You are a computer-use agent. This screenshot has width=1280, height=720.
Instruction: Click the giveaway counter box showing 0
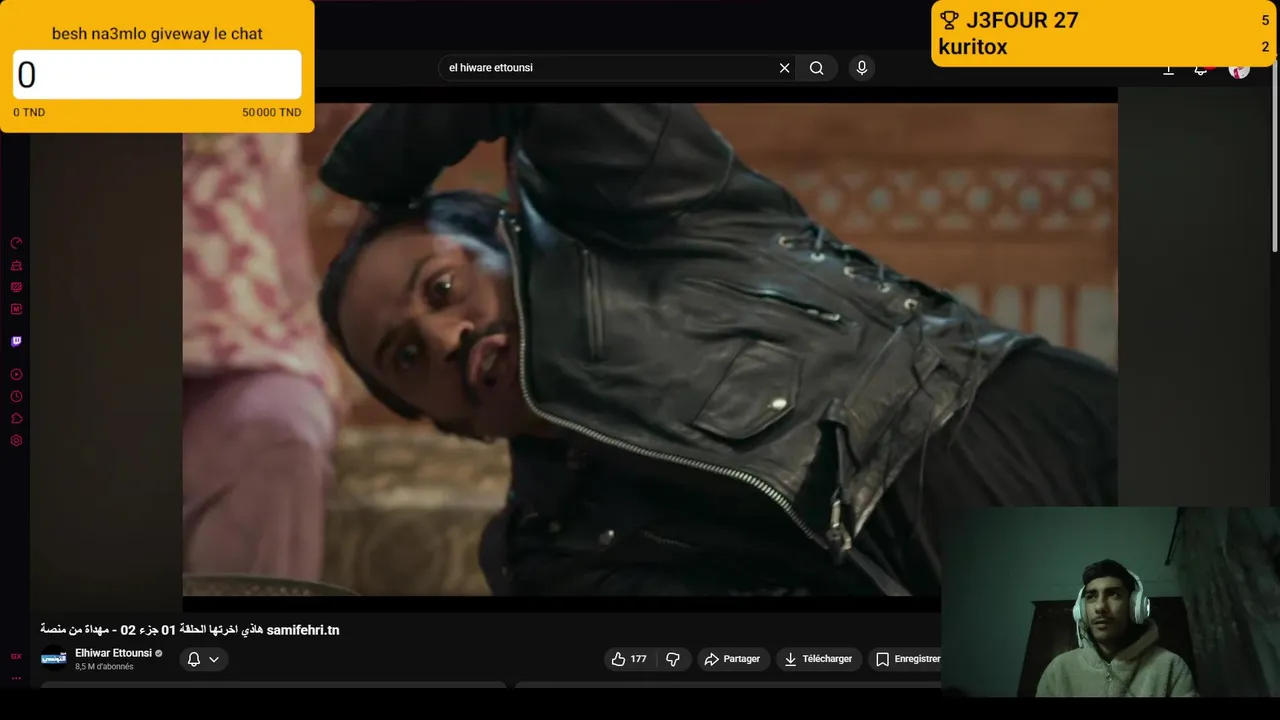[157, 75]
